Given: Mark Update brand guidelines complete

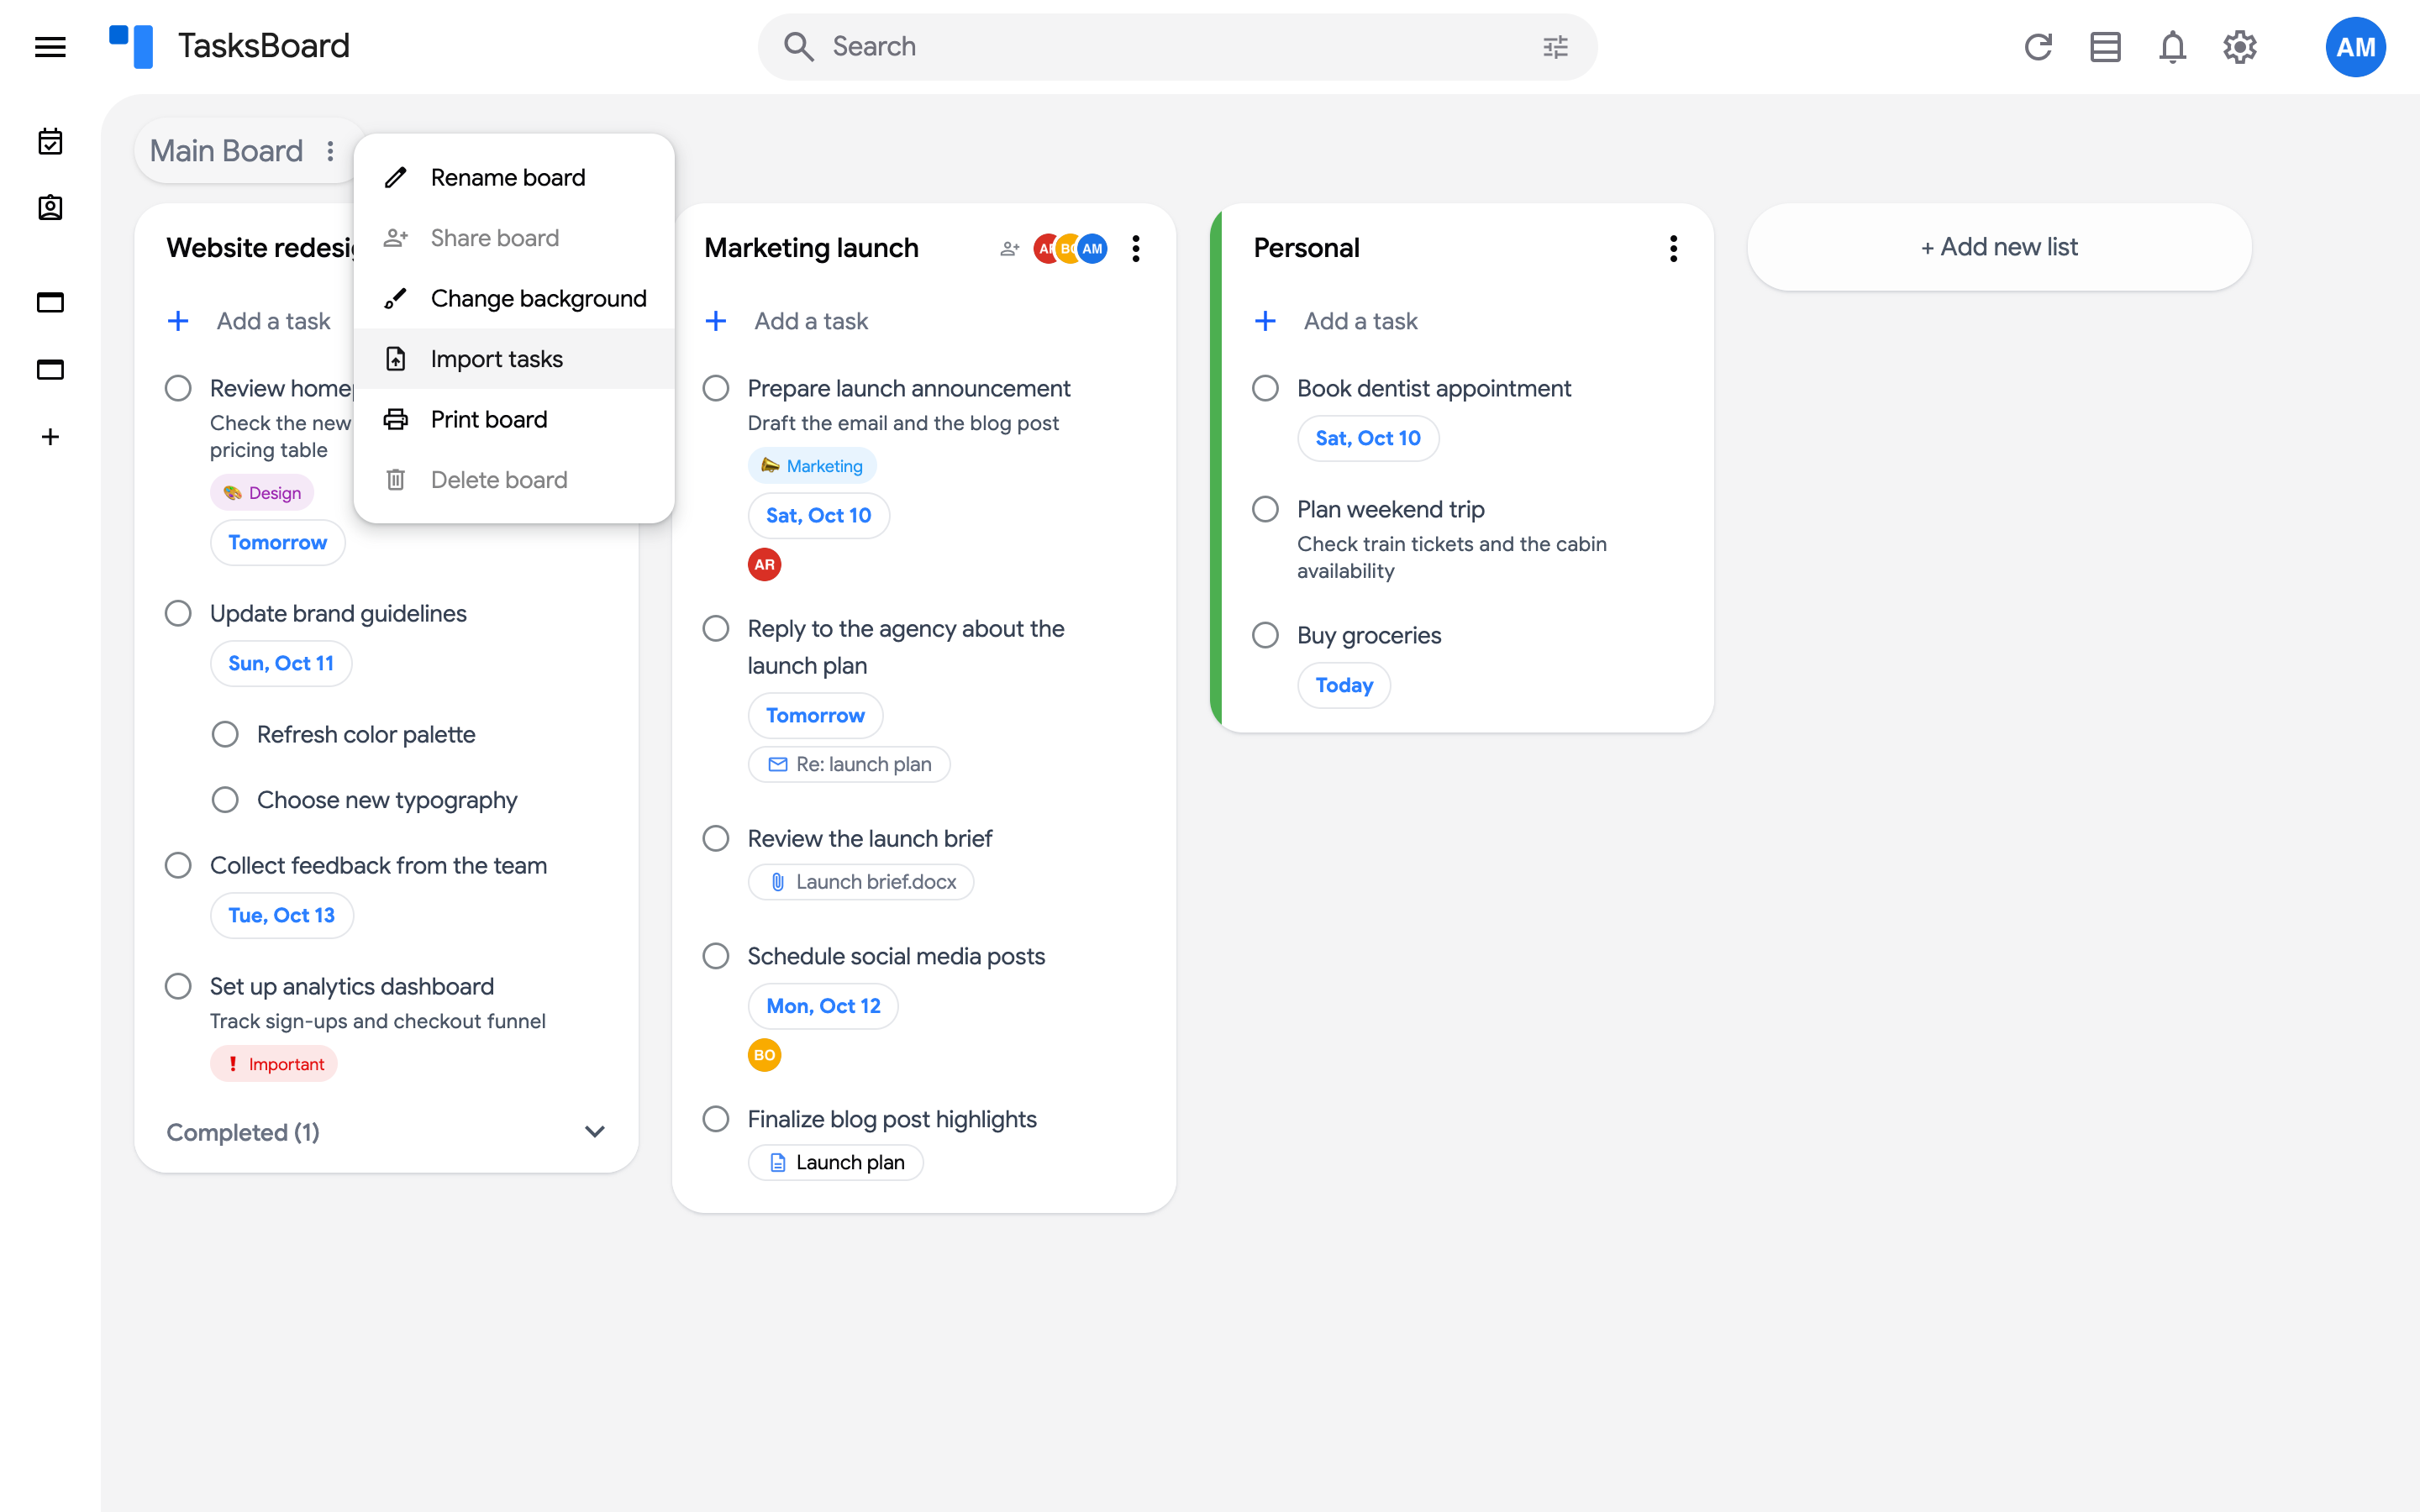Looking at the screenshot, I should tap(178, 613).
